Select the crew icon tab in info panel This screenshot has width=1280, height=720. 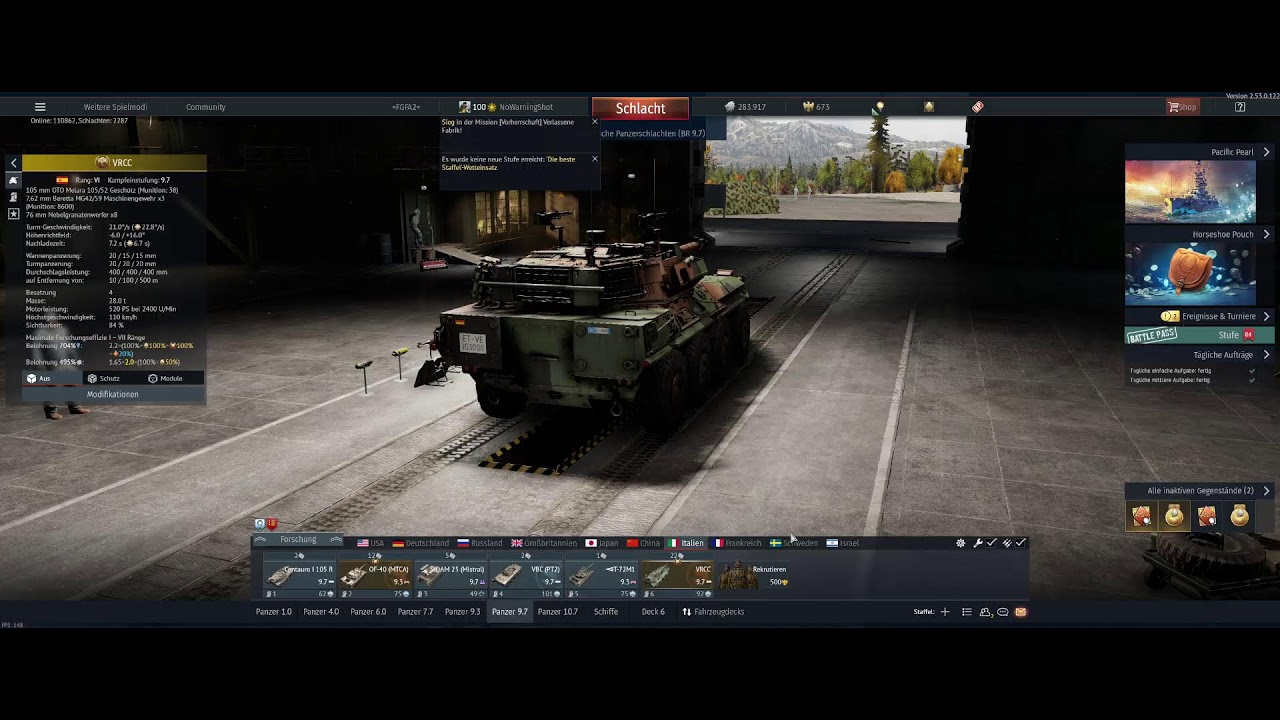(13, 198)
